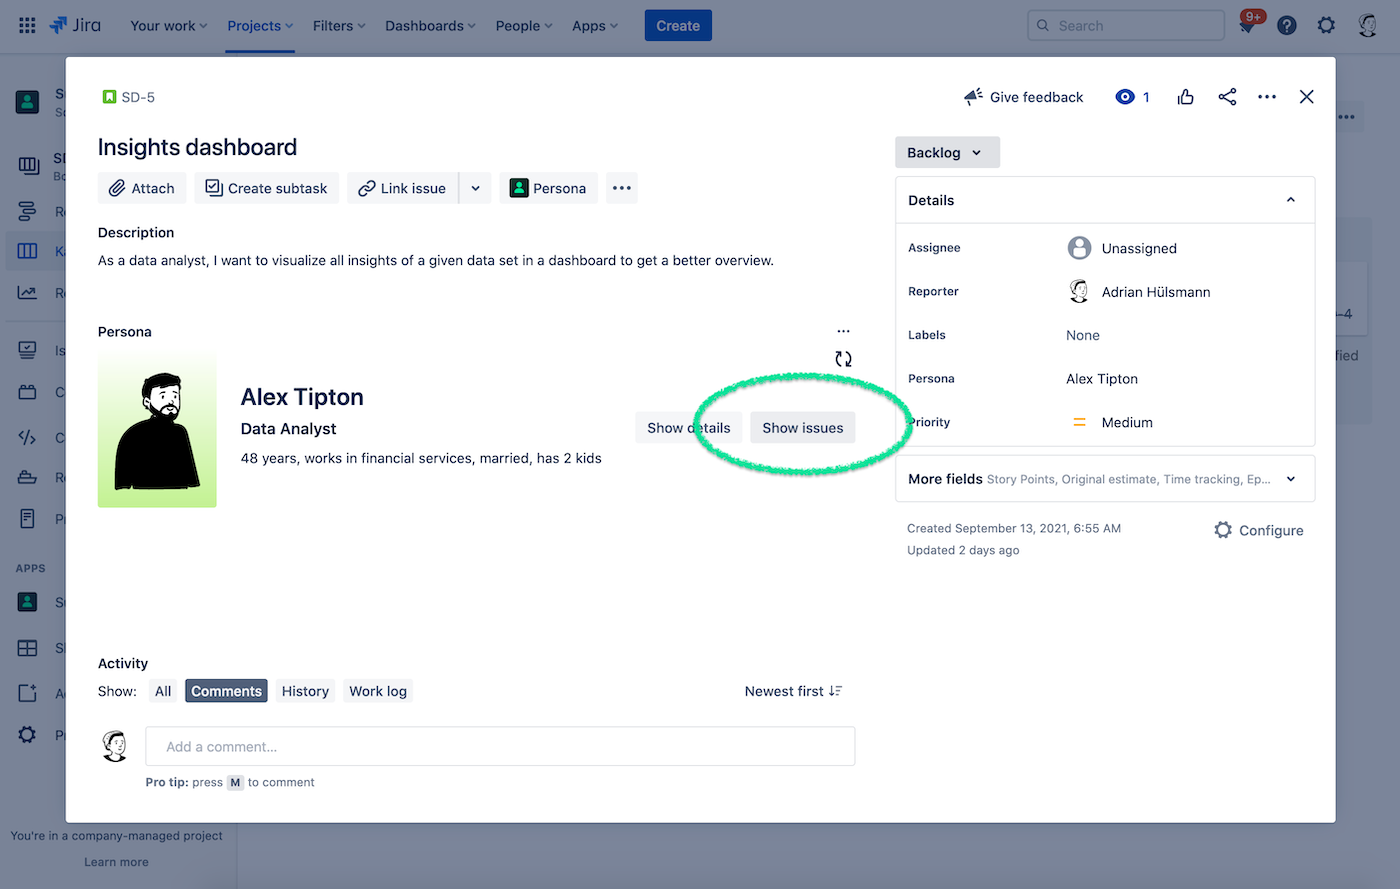This screenshot has height=889, width=1400.
Task: Click Create subtask
Action: (267, 188)
